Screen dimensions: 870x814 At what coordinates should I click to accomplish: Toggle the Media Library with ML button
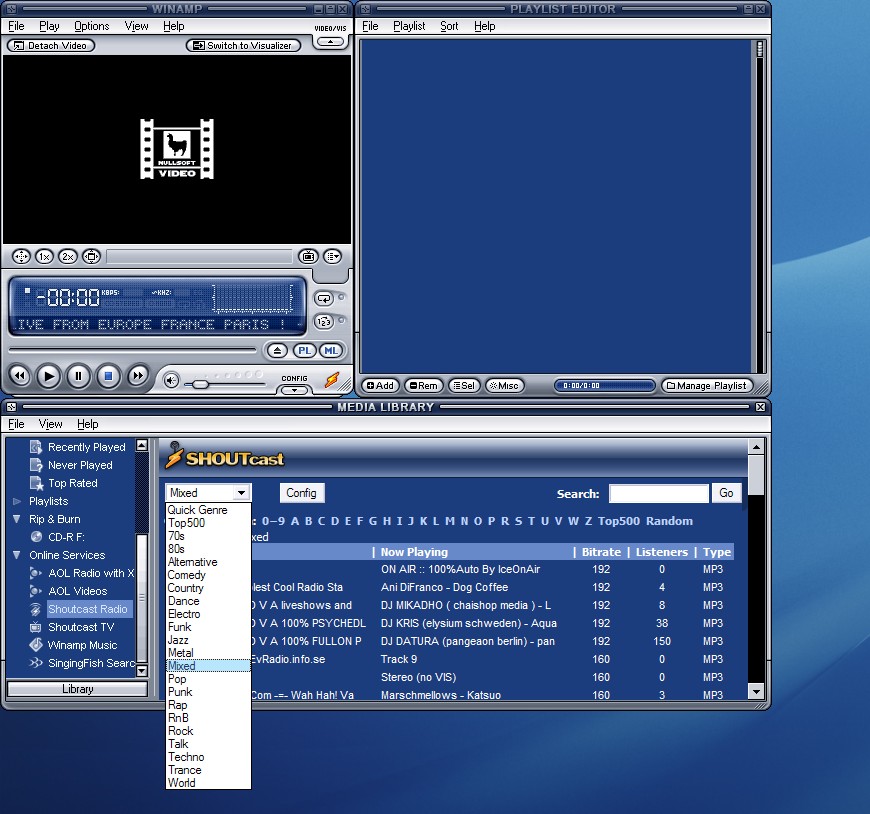point(331,351)
